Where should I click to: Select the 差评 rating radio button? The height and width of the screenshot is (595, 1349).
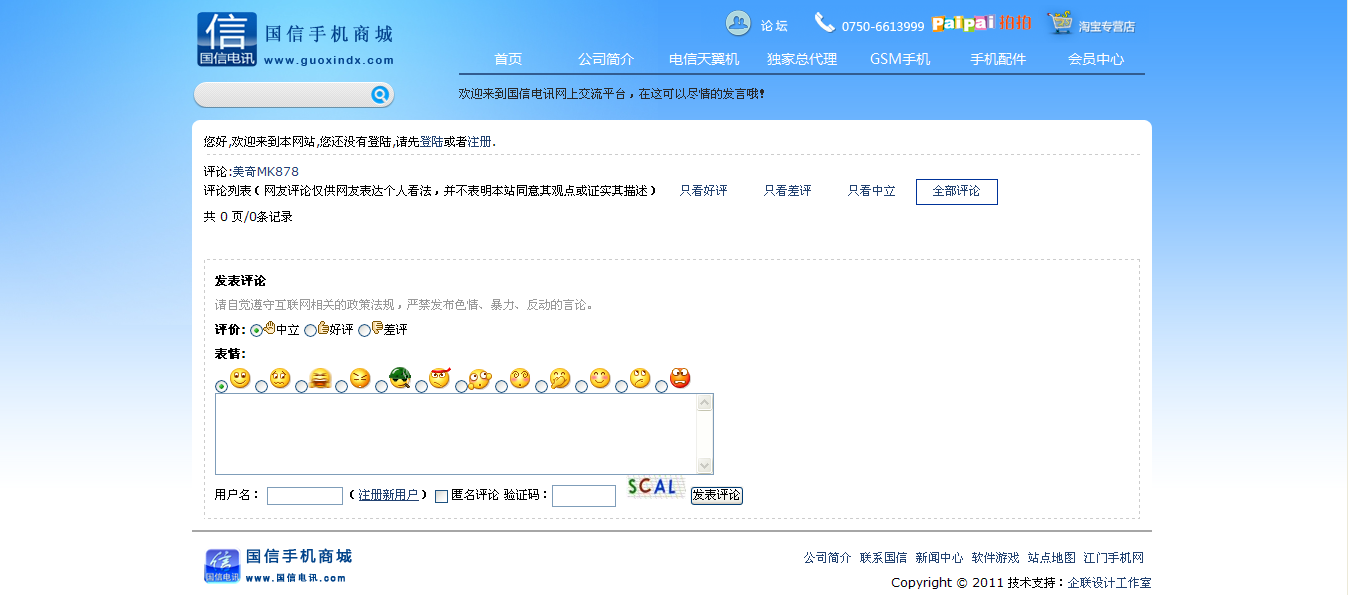click(x=364, y=330)
